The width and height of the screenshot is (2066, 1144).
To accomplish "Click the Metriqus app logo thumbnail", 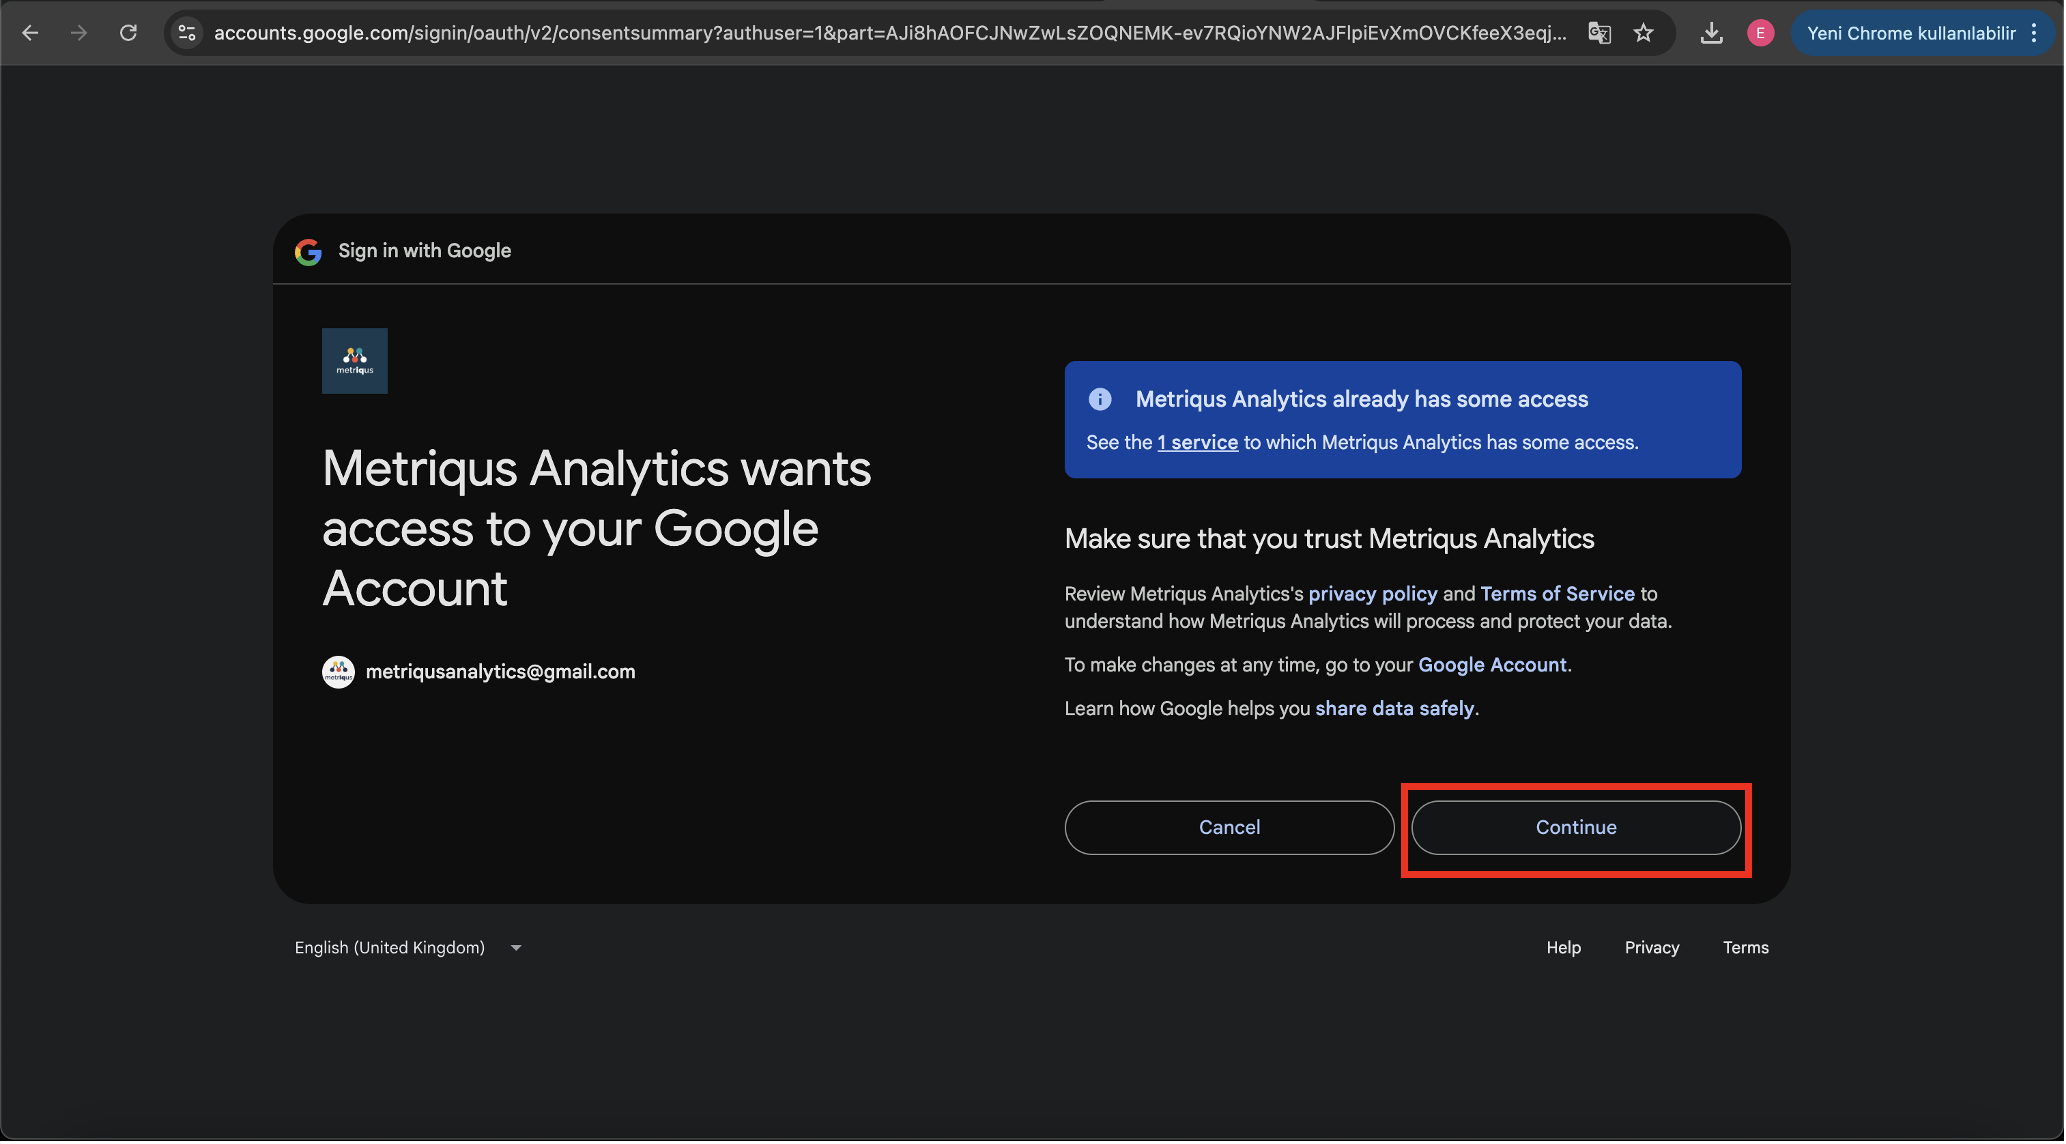I will pos(355,361).
